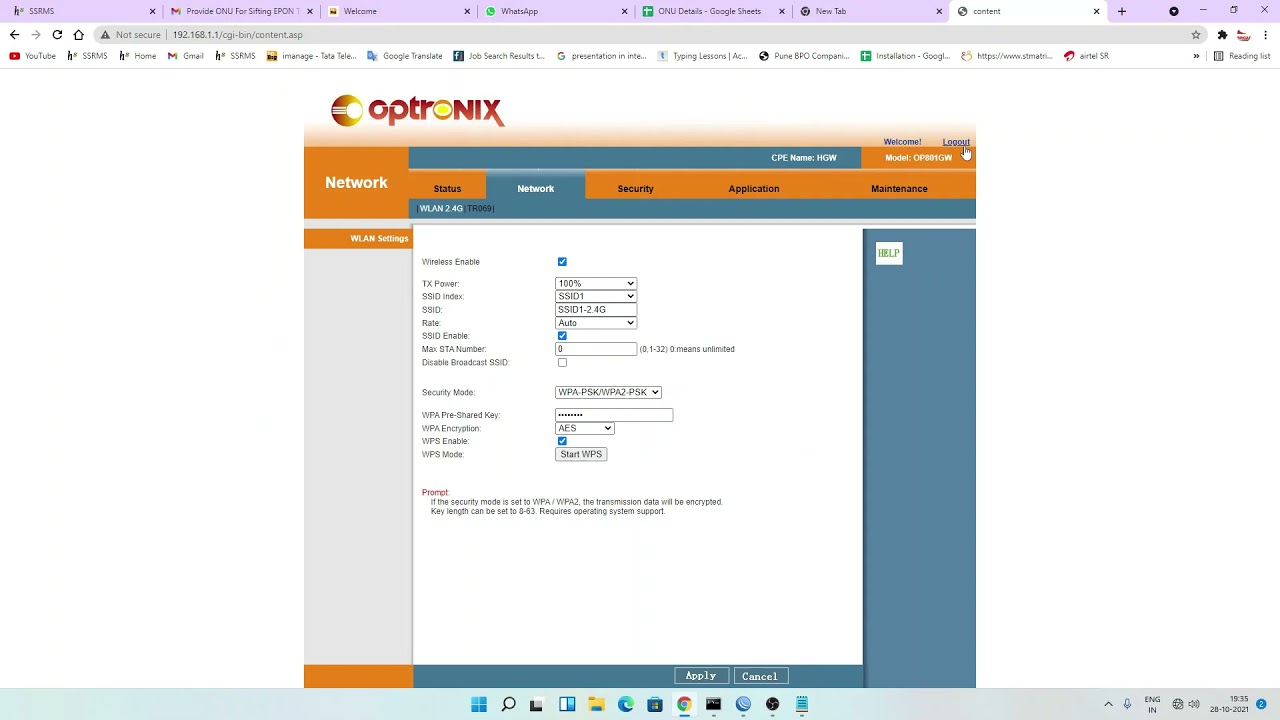Go to browser home page icon

point(78,34)
